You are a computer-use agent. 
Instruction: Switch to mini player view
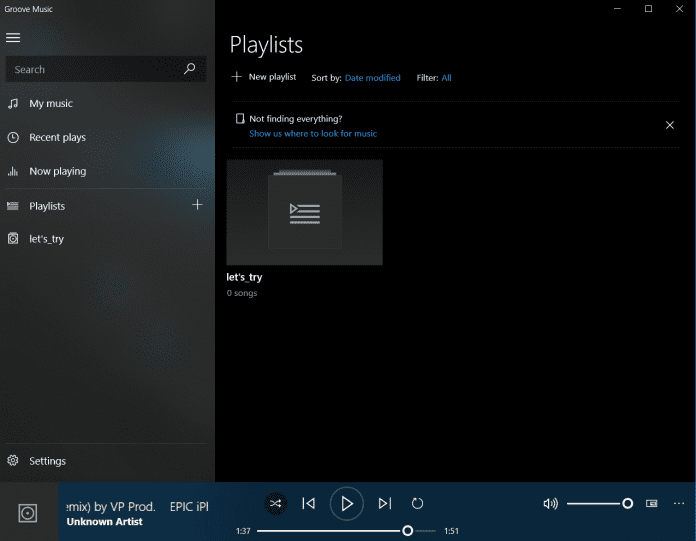click(652, 503)
